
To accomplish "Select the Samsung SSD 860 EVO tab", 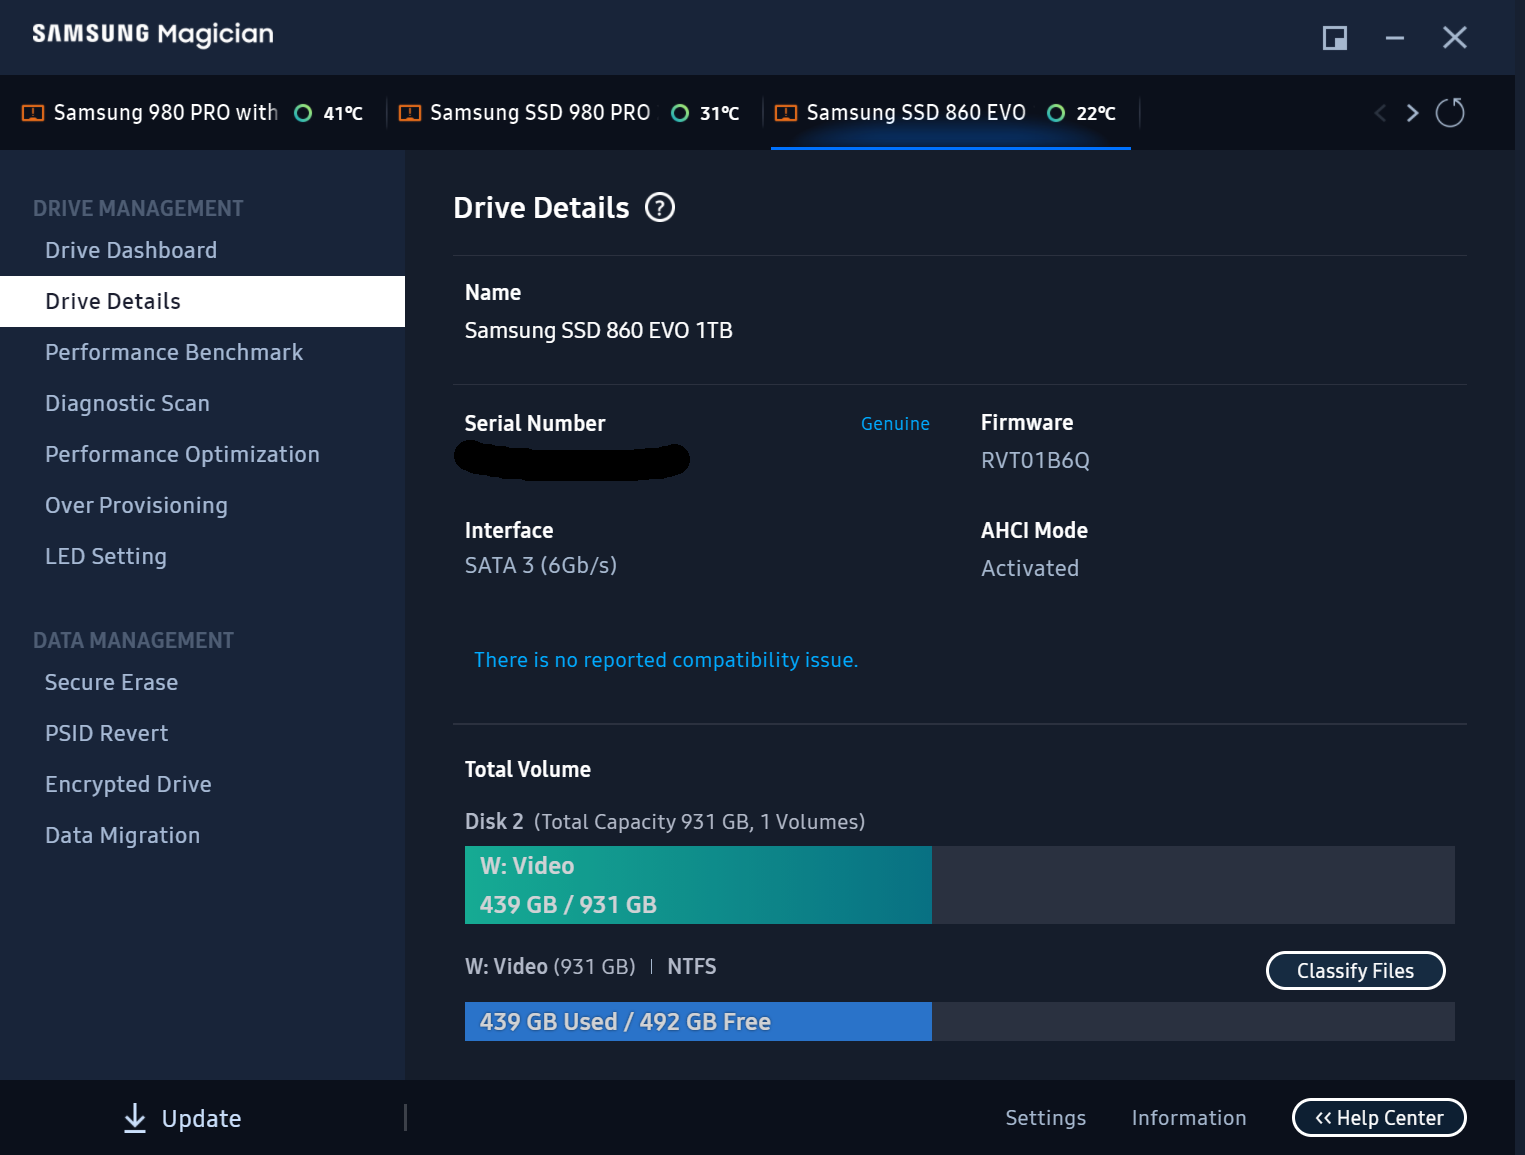I will tap(950, 113).
